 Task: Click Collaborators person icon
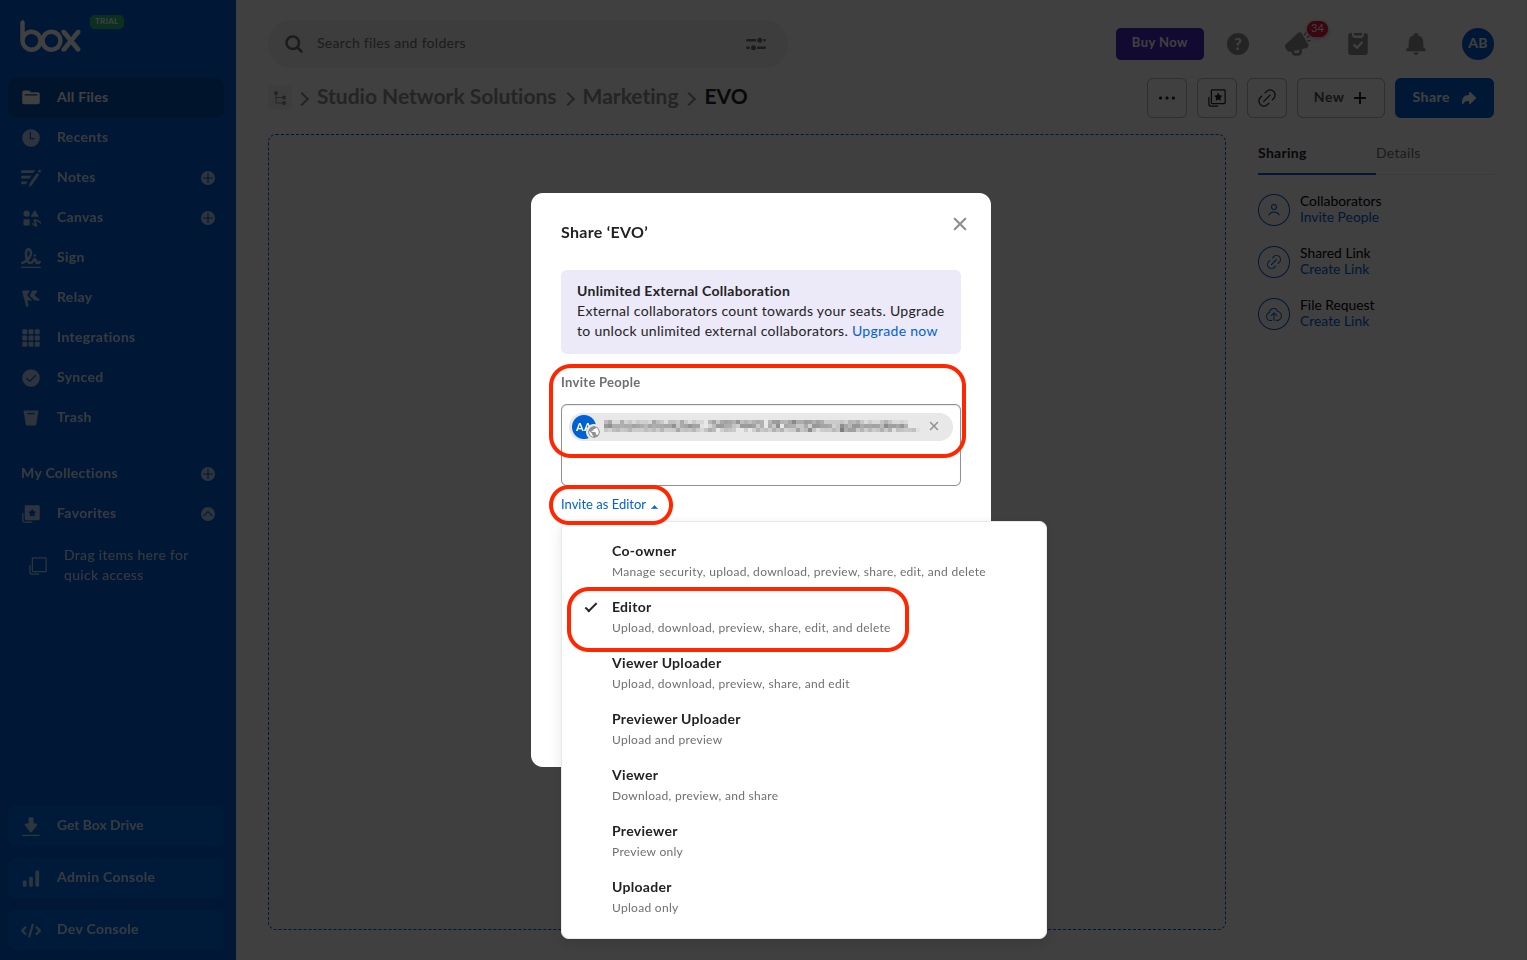click(1274, 210)
